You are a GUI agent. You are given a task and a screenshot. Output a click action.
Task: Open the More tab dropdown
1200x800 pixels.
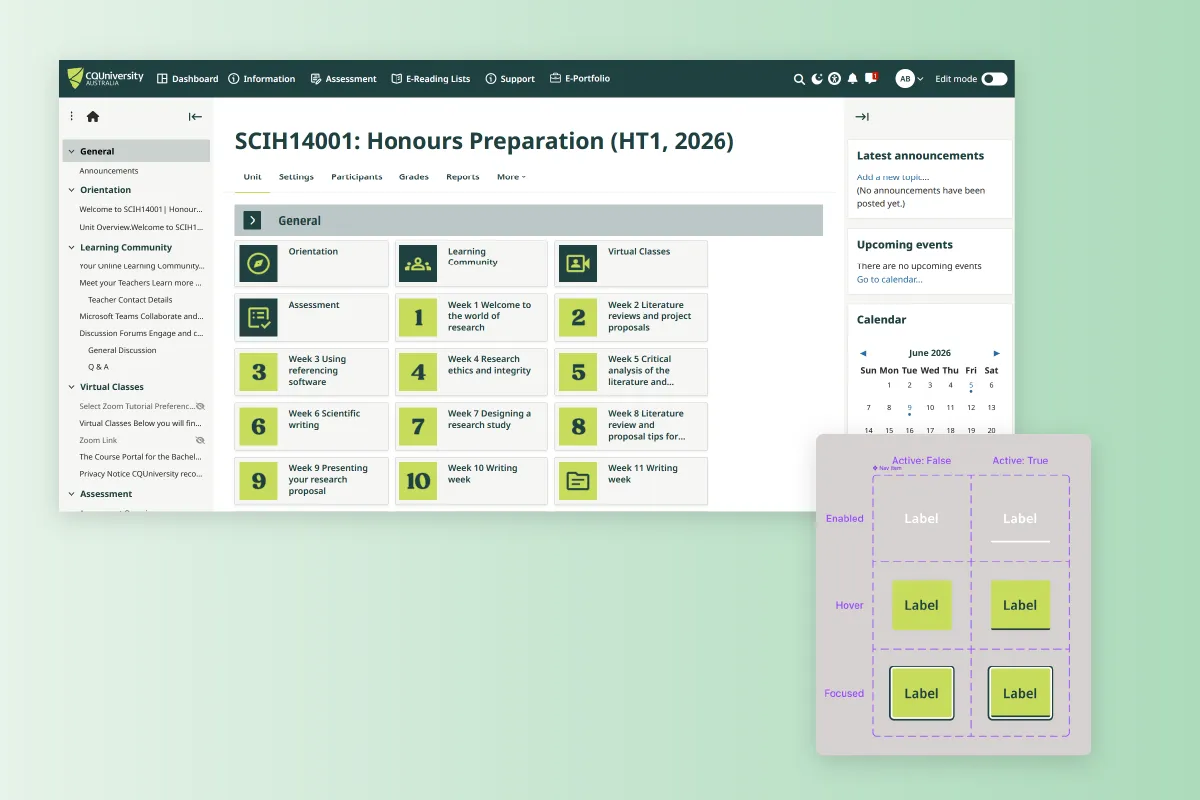pyautogui.click(x=511, y=177)
